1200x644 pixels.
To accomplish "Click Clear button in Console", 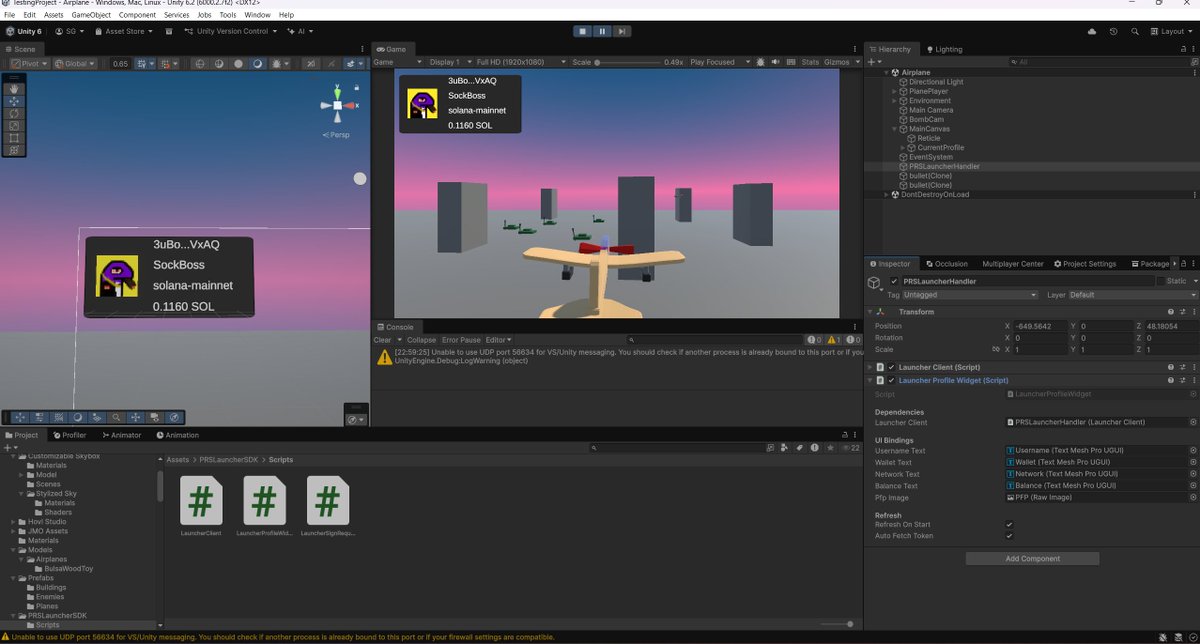I will pyautogui.click(x=382, y=340).
